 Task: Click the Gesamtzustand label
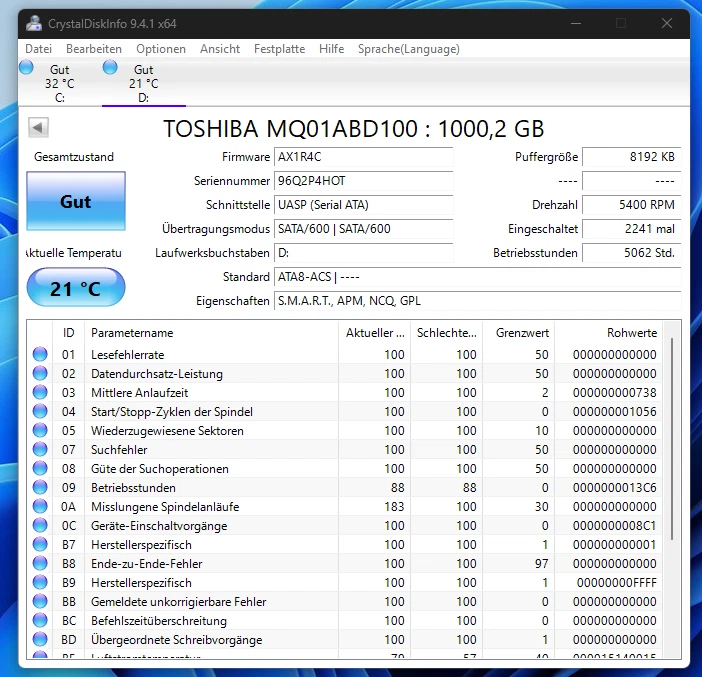coord(74,157)
